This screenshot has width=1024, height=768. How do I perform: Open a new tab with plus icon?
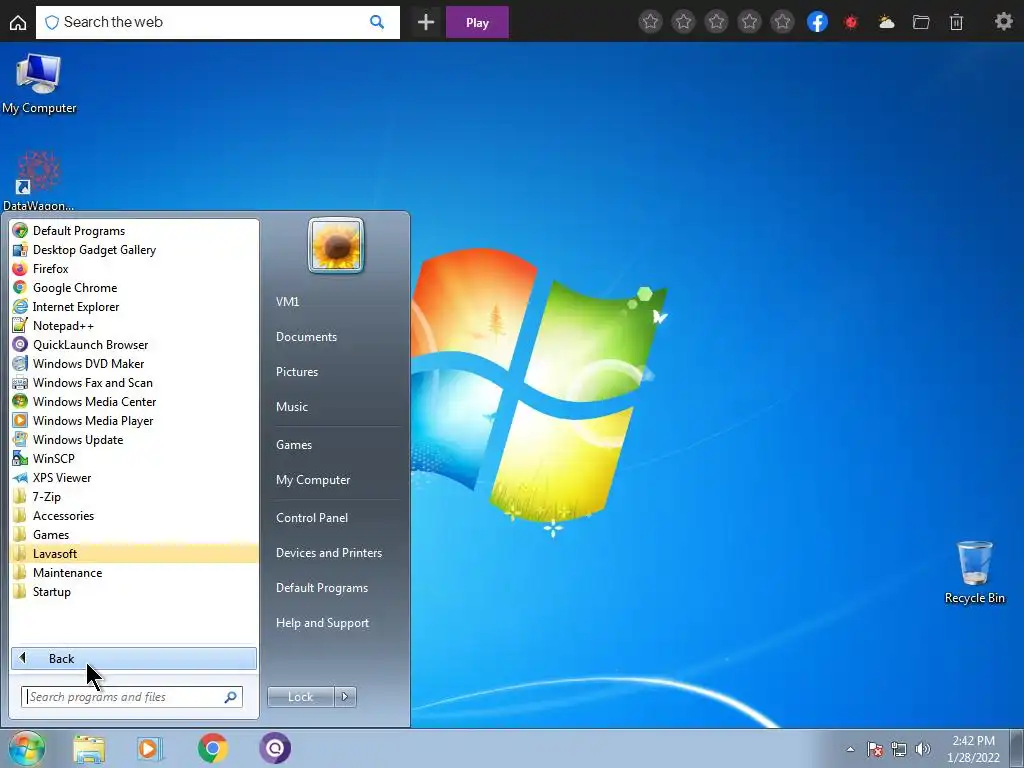pos(426,22)
